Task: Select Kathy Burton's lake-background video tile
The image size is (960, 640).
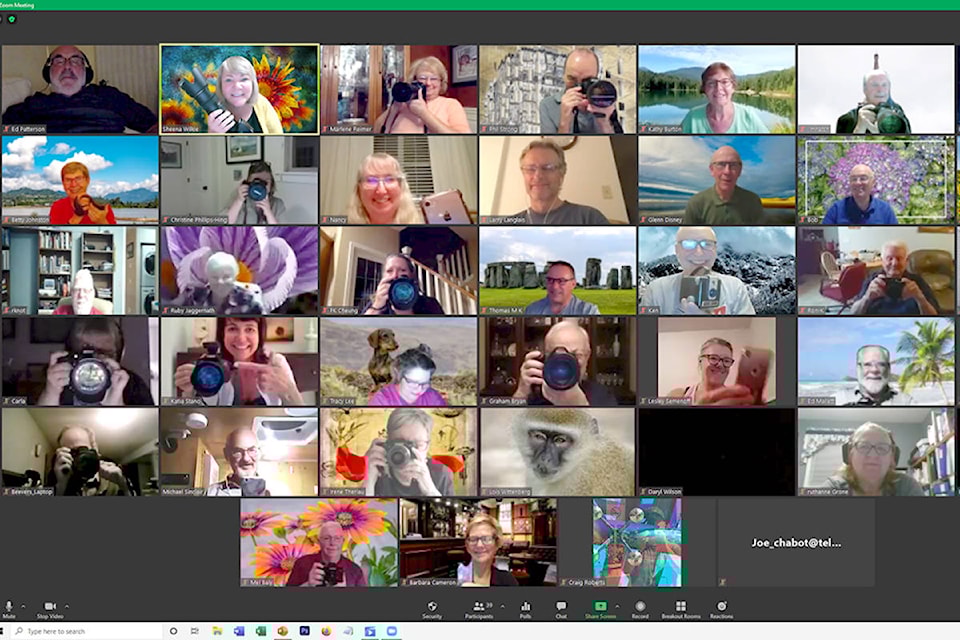Action: 717,89
